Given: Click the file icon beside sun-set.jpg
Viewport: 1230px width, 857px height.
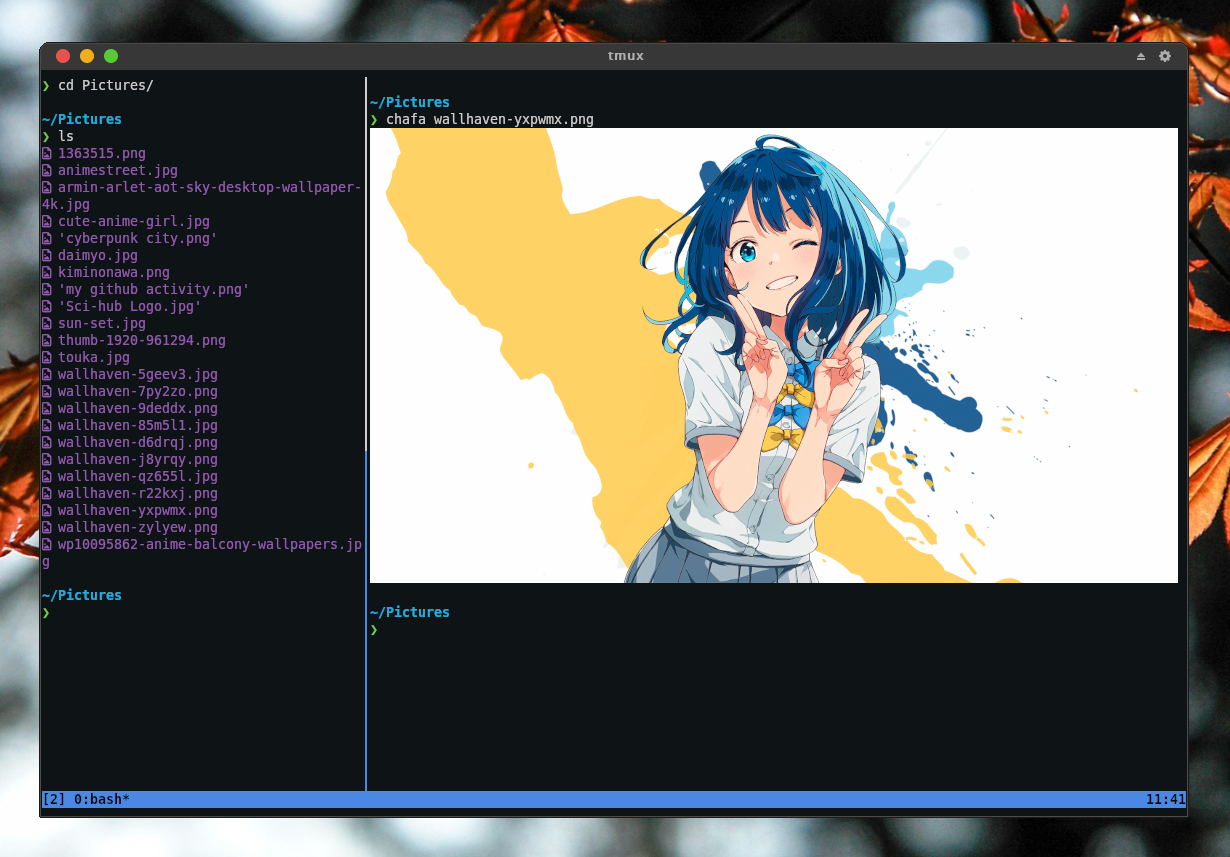Looking at the screenshot, I should pyautogui.click(x=46, y=323).
